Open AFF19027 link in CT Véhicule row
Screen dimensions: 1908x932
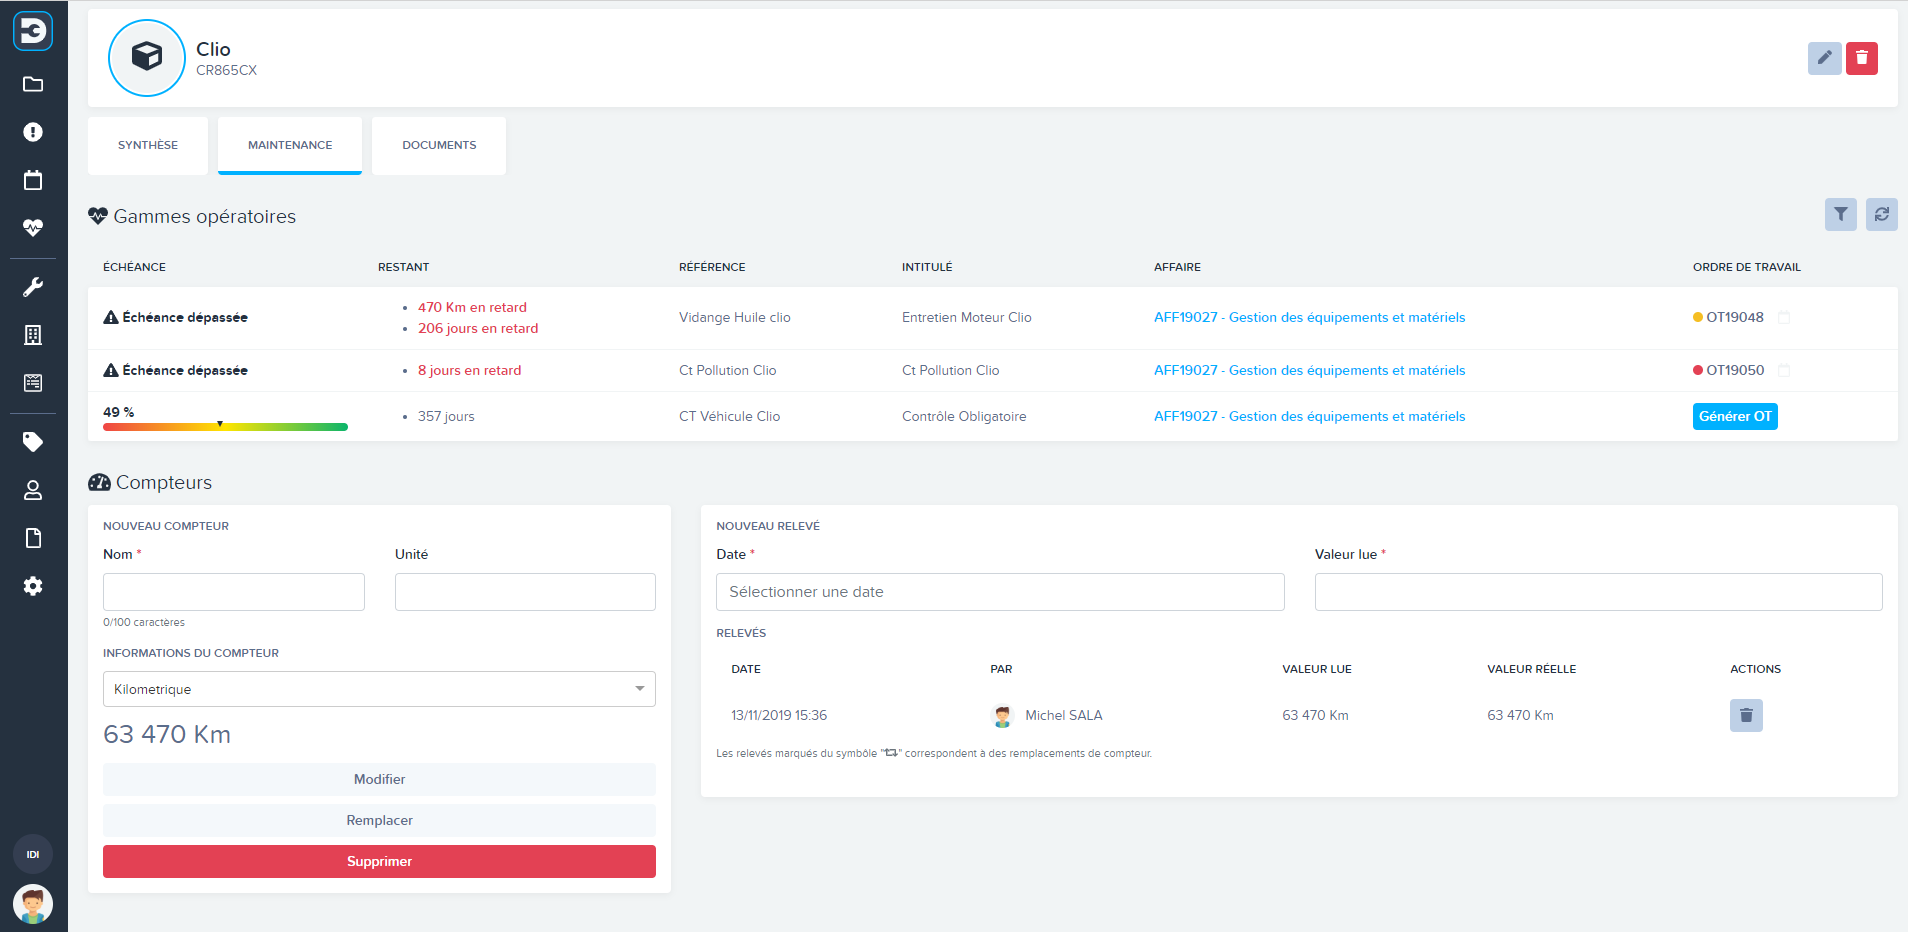1309,416
